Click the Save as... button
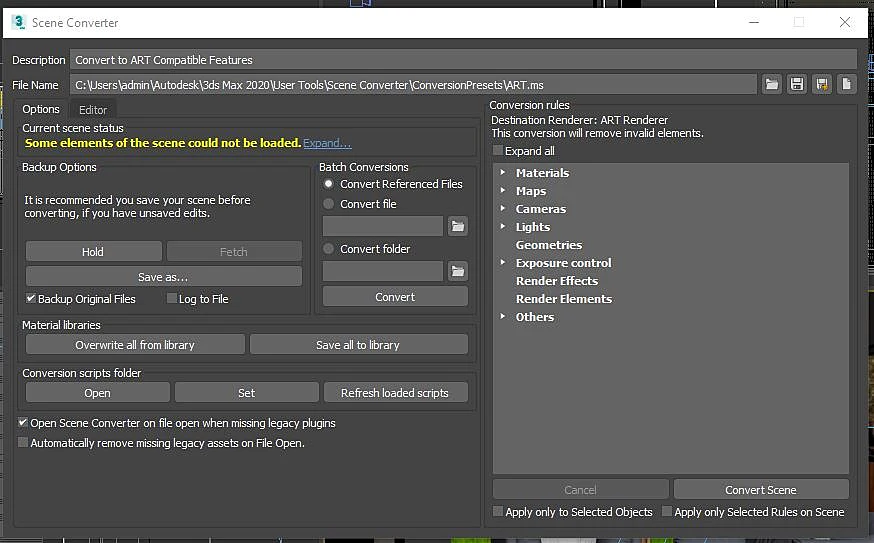874x543 pixels. click(x=163, y=277)
